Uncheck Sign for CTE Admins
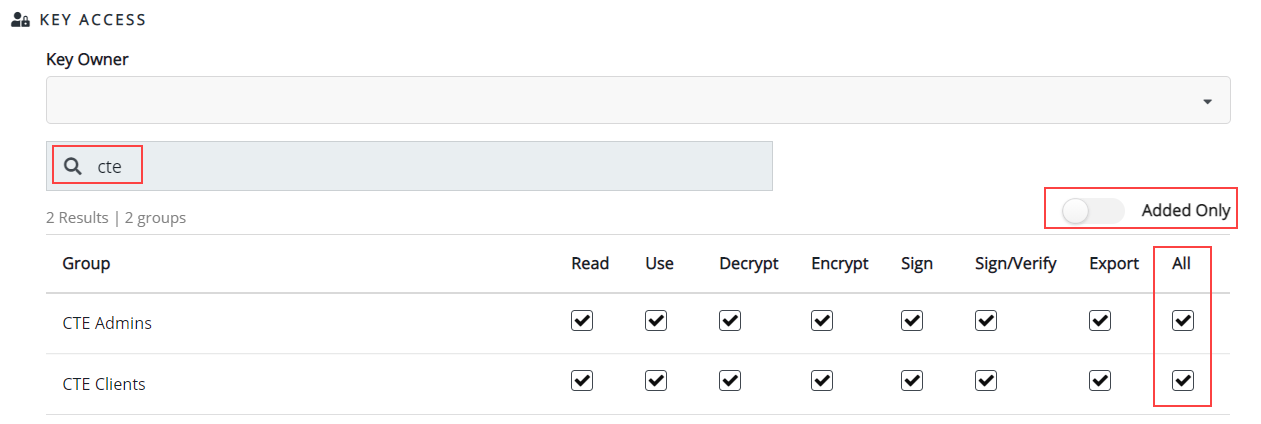Viewport: 1261px width, 424px height. 911,321
